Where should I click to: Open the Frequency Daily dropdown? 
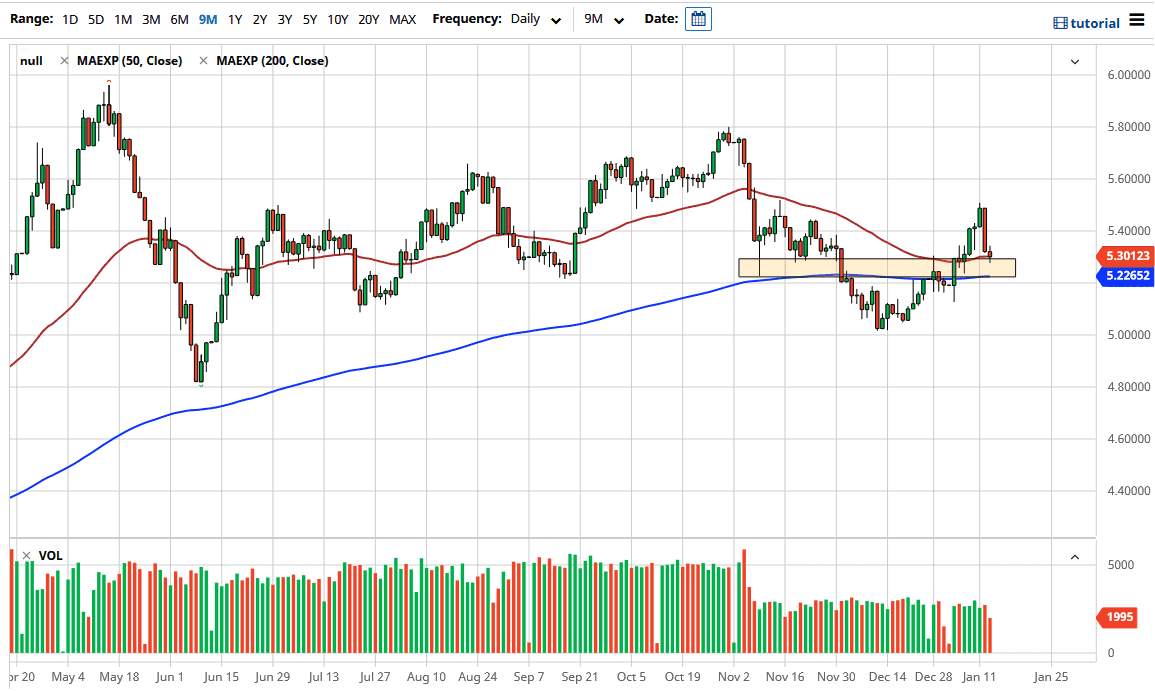[x=533, y=18]
